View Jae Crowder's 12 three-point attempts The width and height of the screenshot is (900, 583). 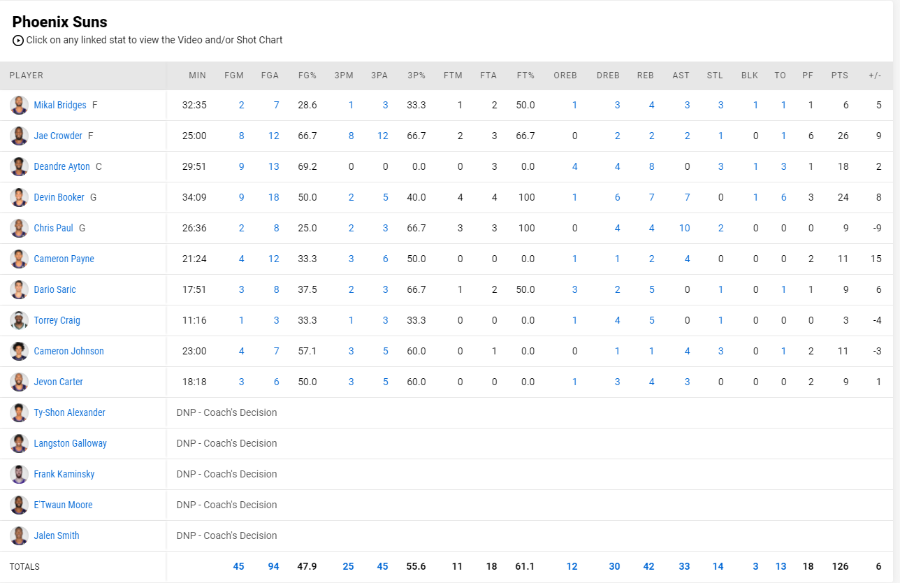point(383,136)
